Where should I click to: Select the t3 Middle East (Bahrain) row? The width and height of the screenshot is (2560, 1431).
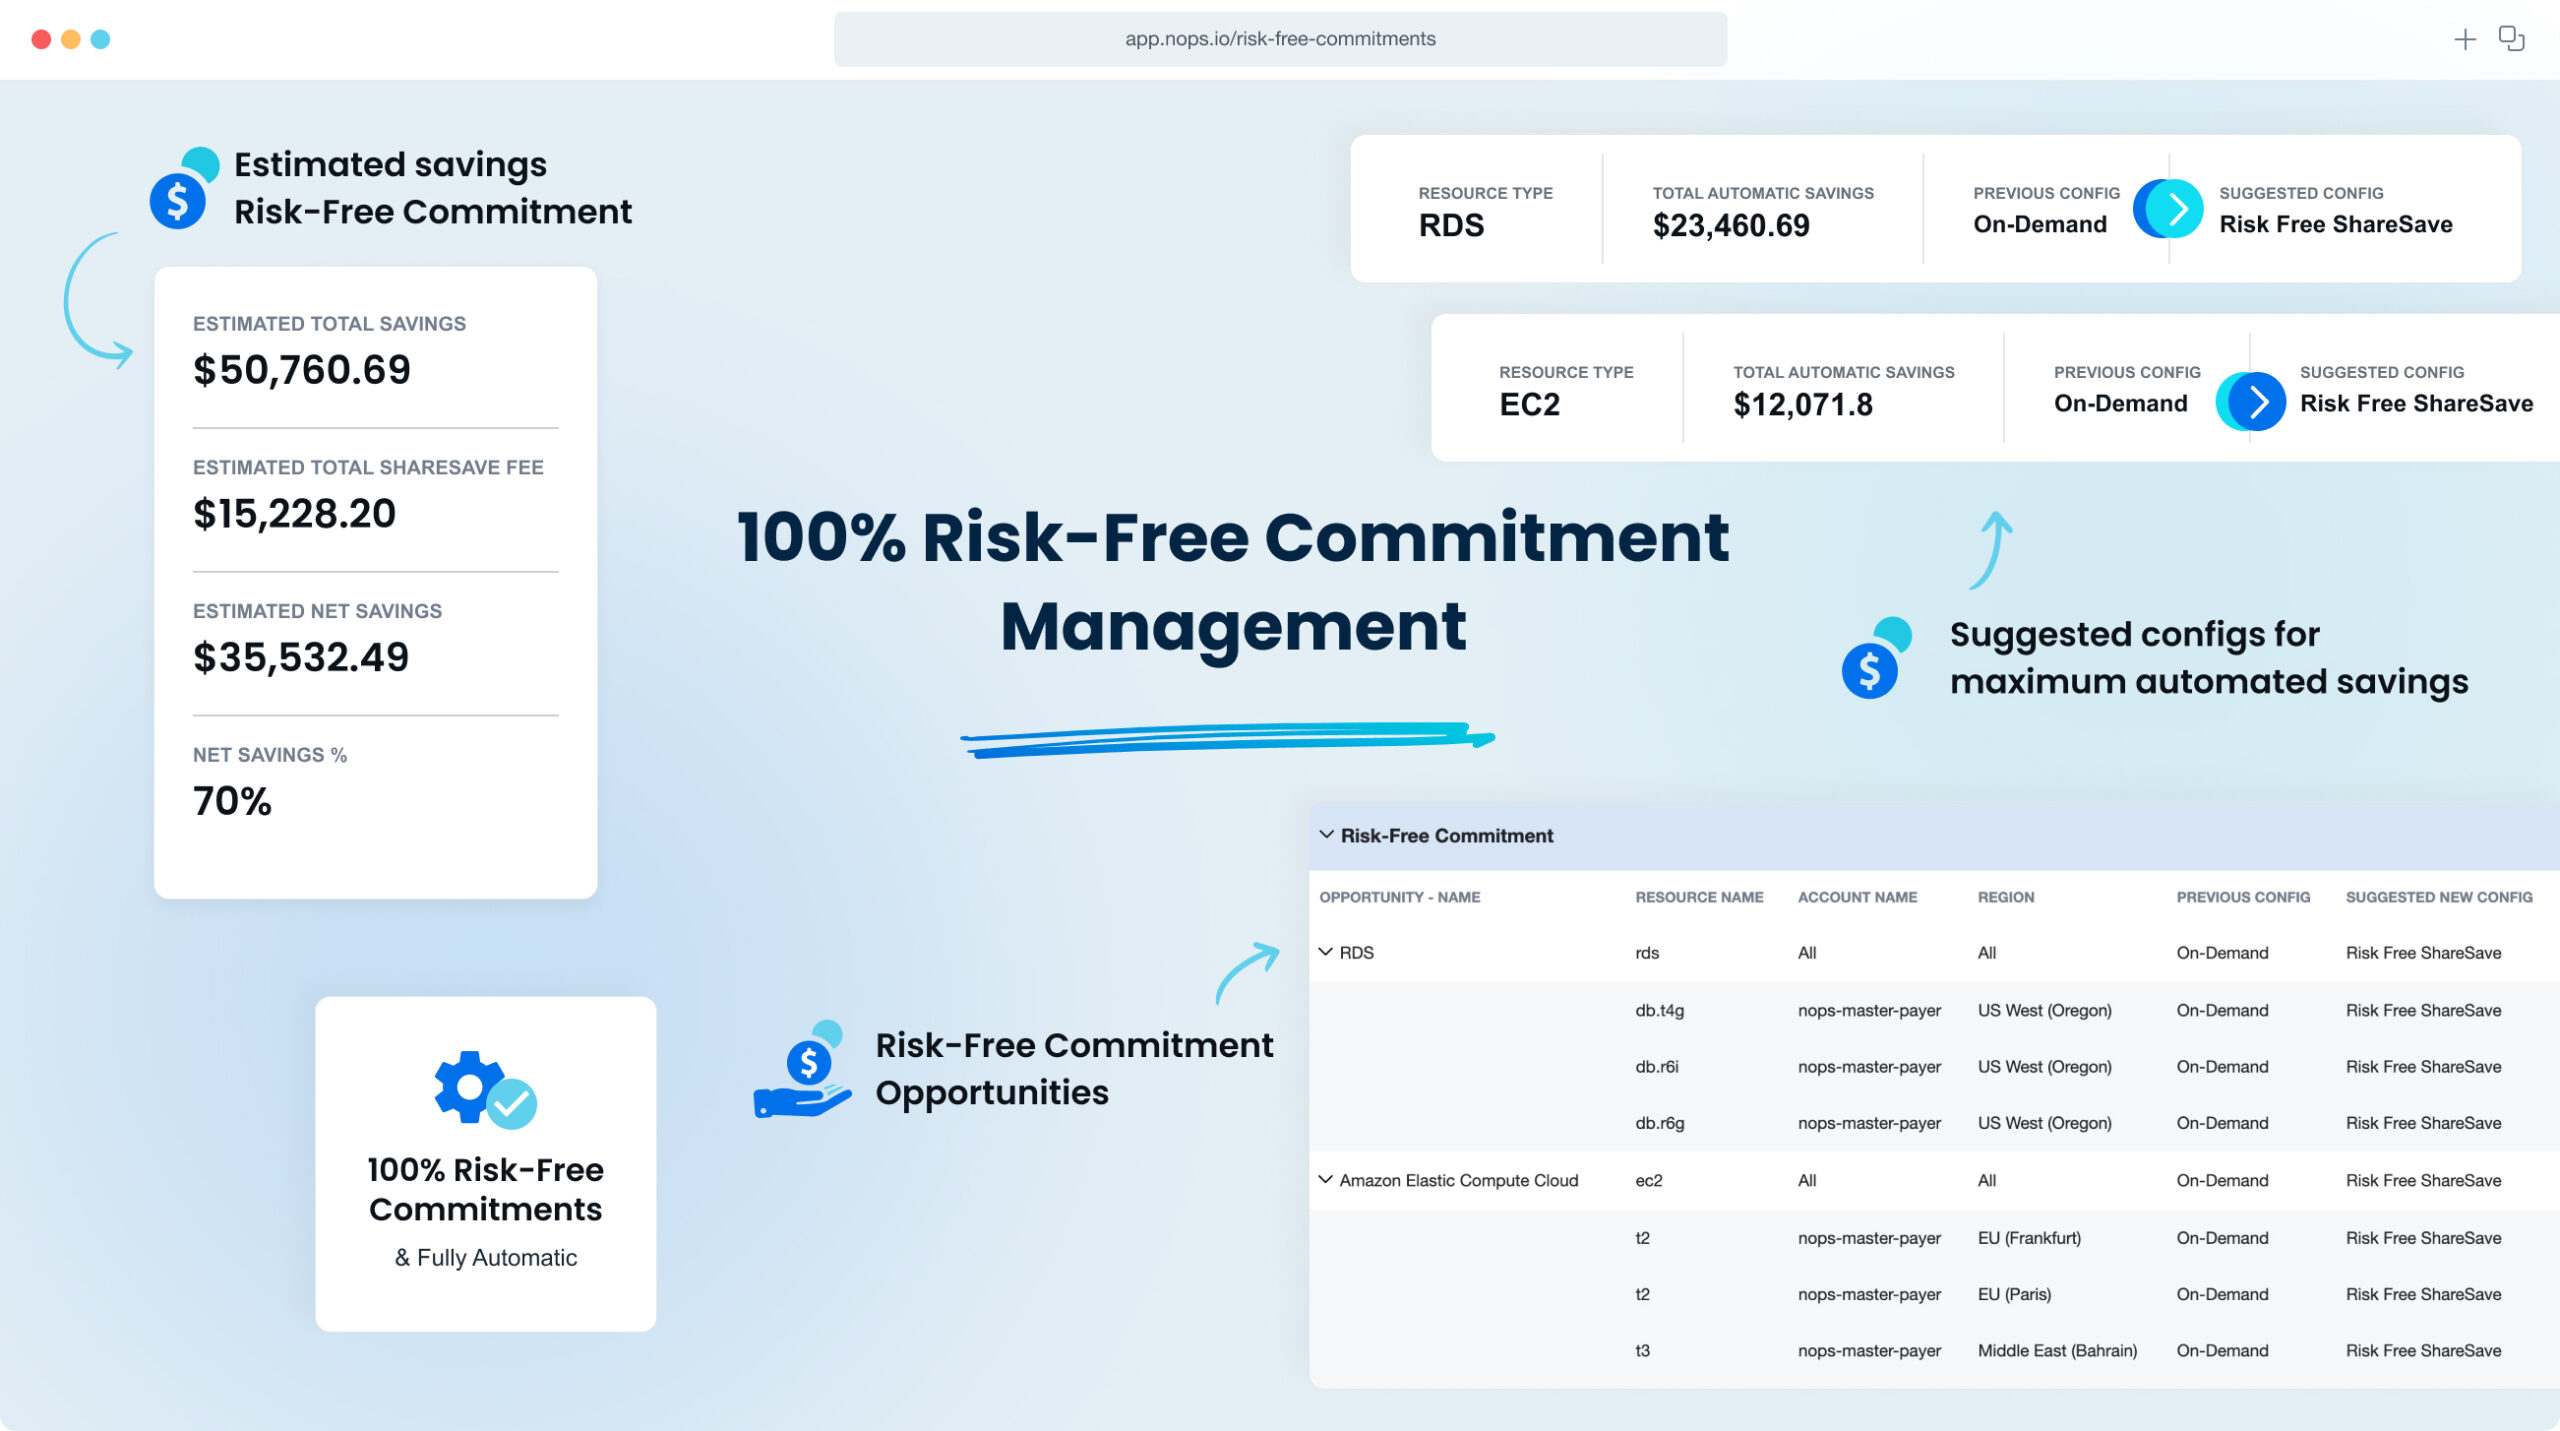tap(1934, 1350)
